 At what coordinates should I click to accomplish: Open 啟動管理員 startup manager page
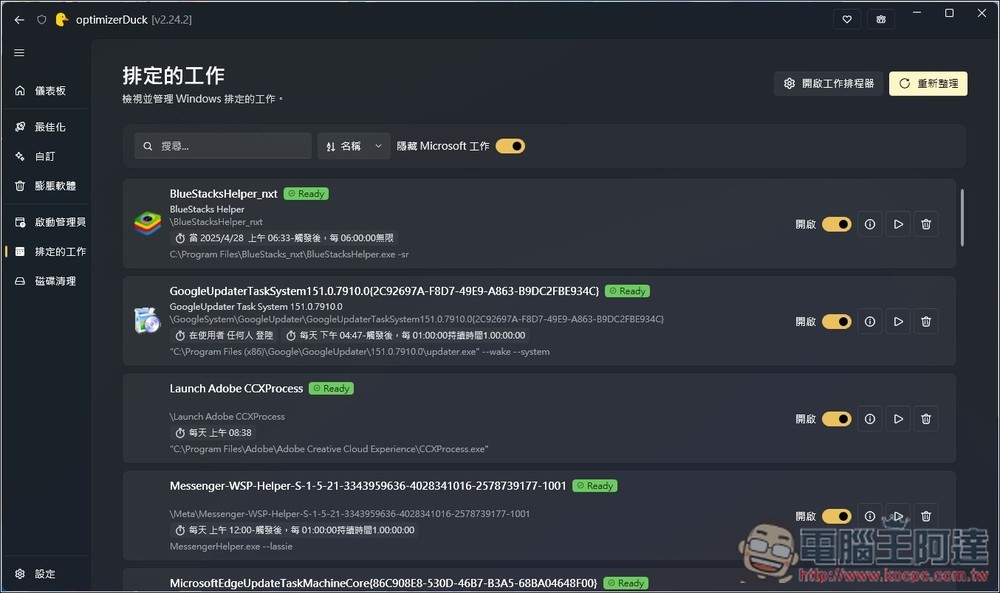point(45,222)
